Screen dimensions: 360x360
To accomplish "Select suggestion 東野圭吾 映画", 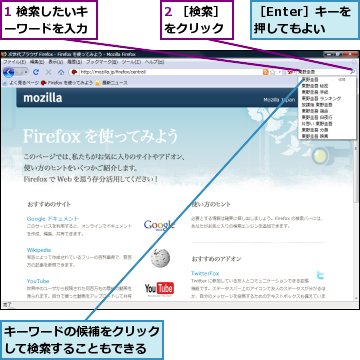I will tap(327, 136).
